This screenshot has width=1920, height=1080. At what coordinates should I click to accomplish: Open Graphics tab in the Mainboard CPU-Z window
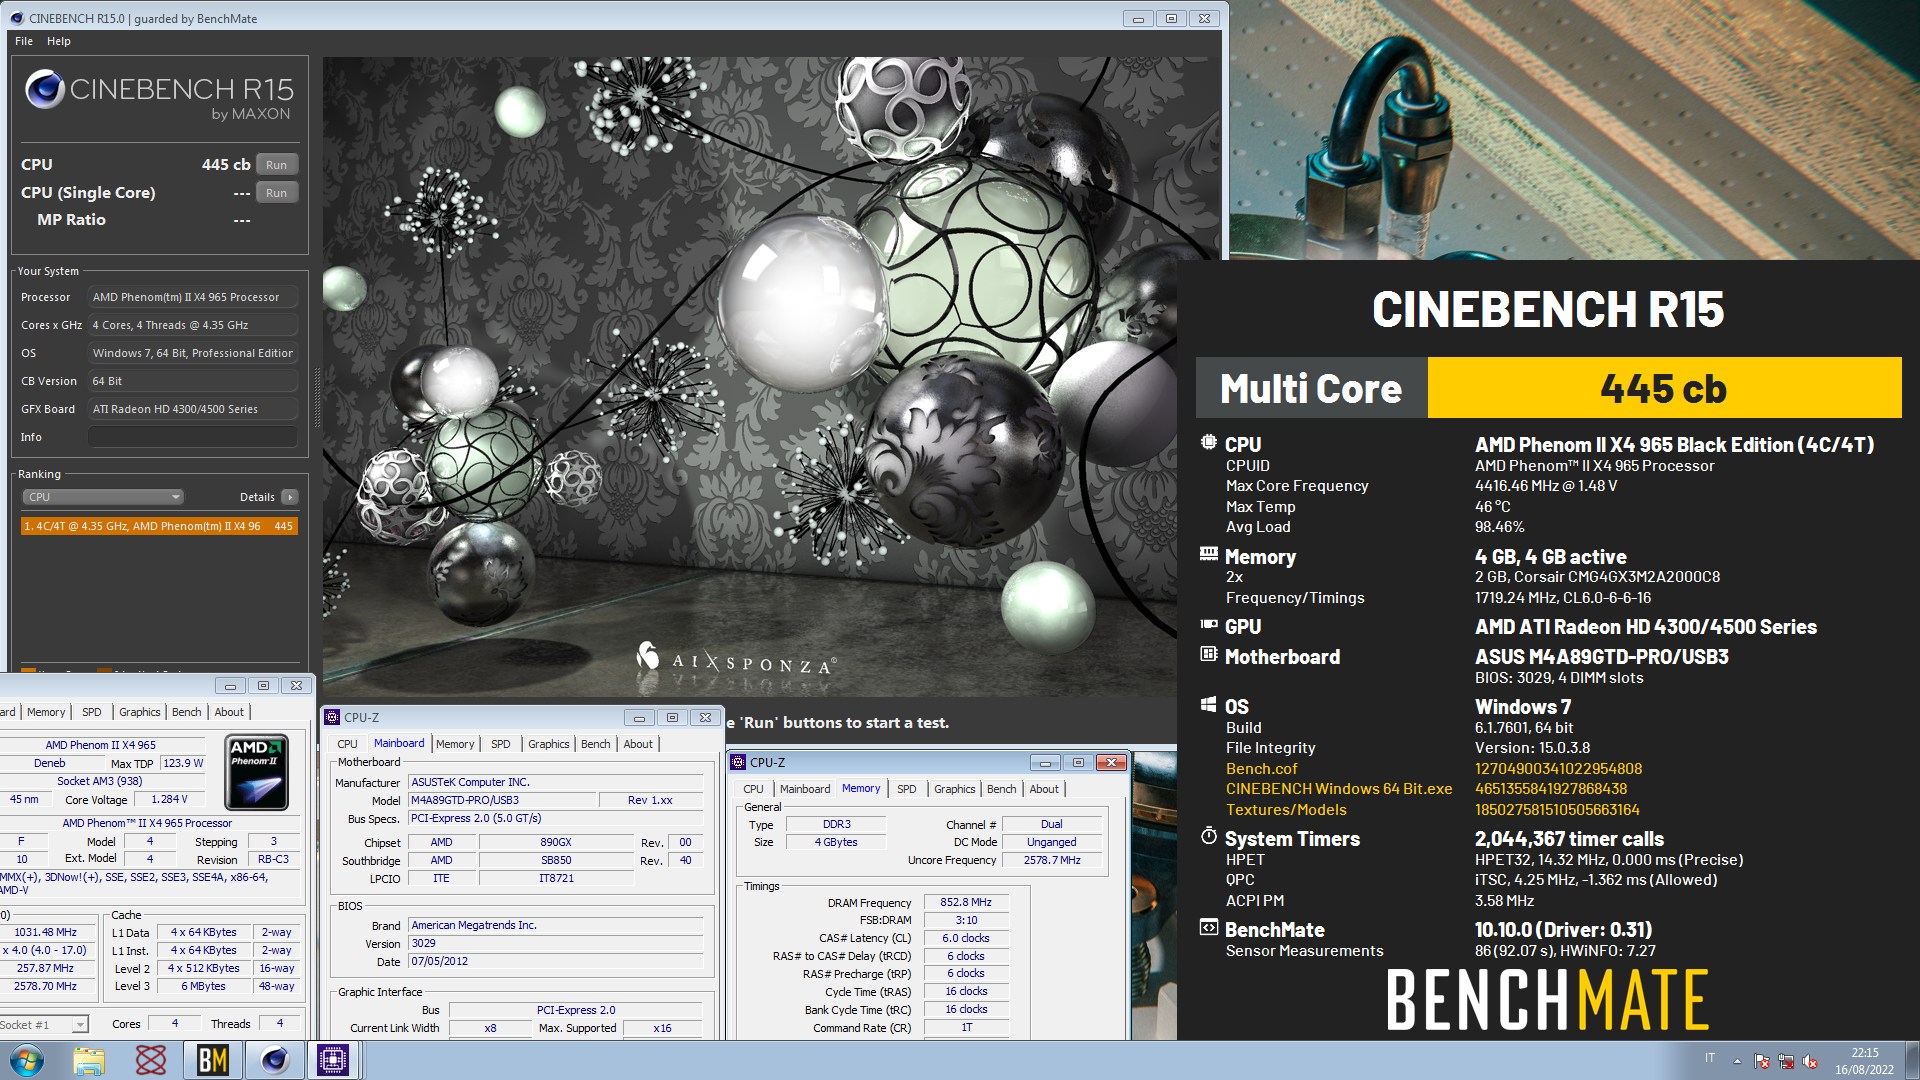(549, 744)
